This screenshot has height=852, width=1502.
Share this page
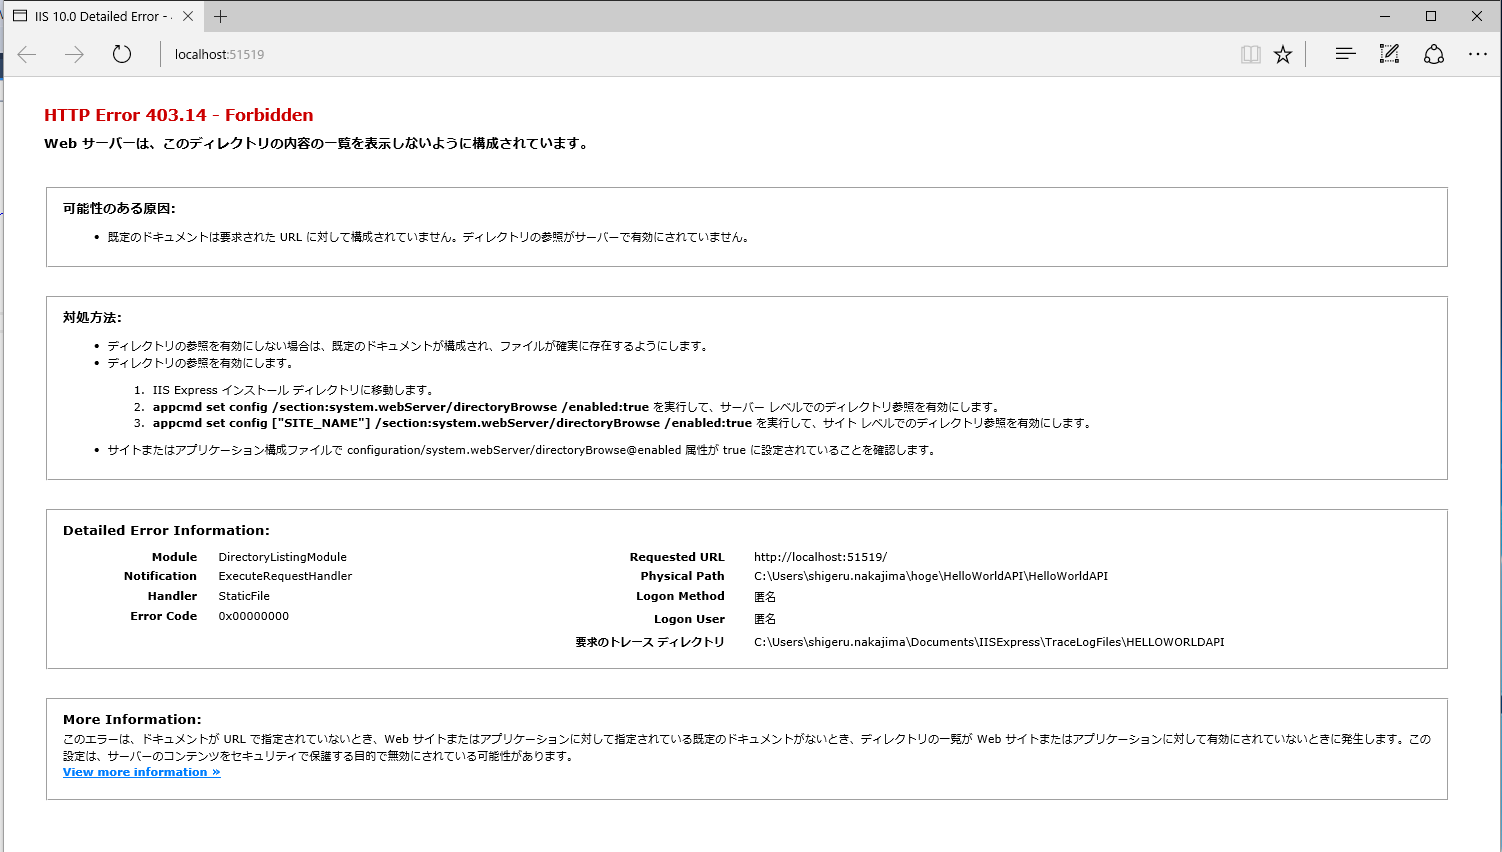click(1434, 54)
